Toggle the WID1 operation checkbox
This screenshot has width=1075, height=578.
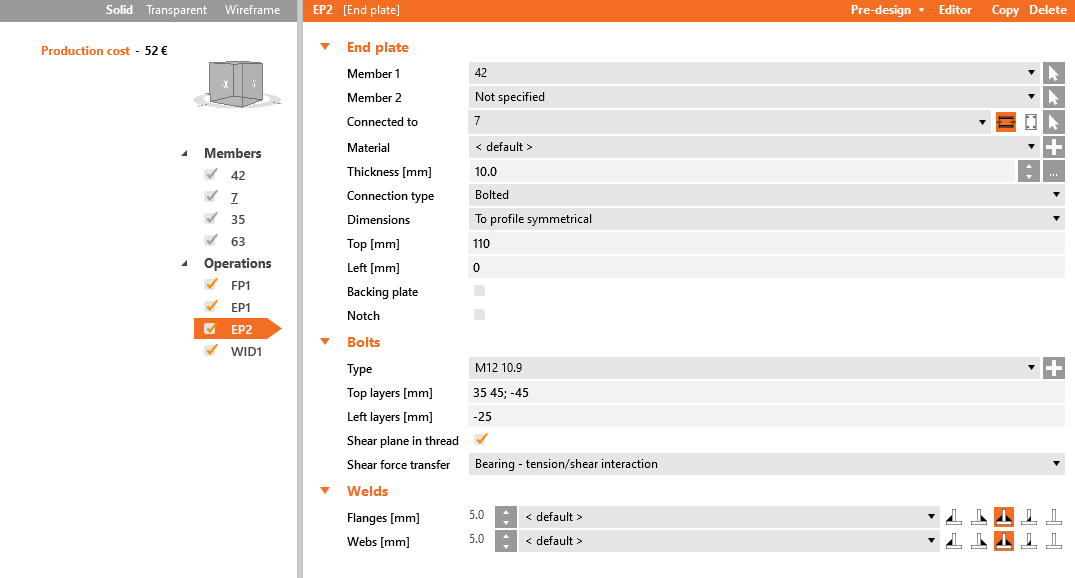(x=211, y=350)
